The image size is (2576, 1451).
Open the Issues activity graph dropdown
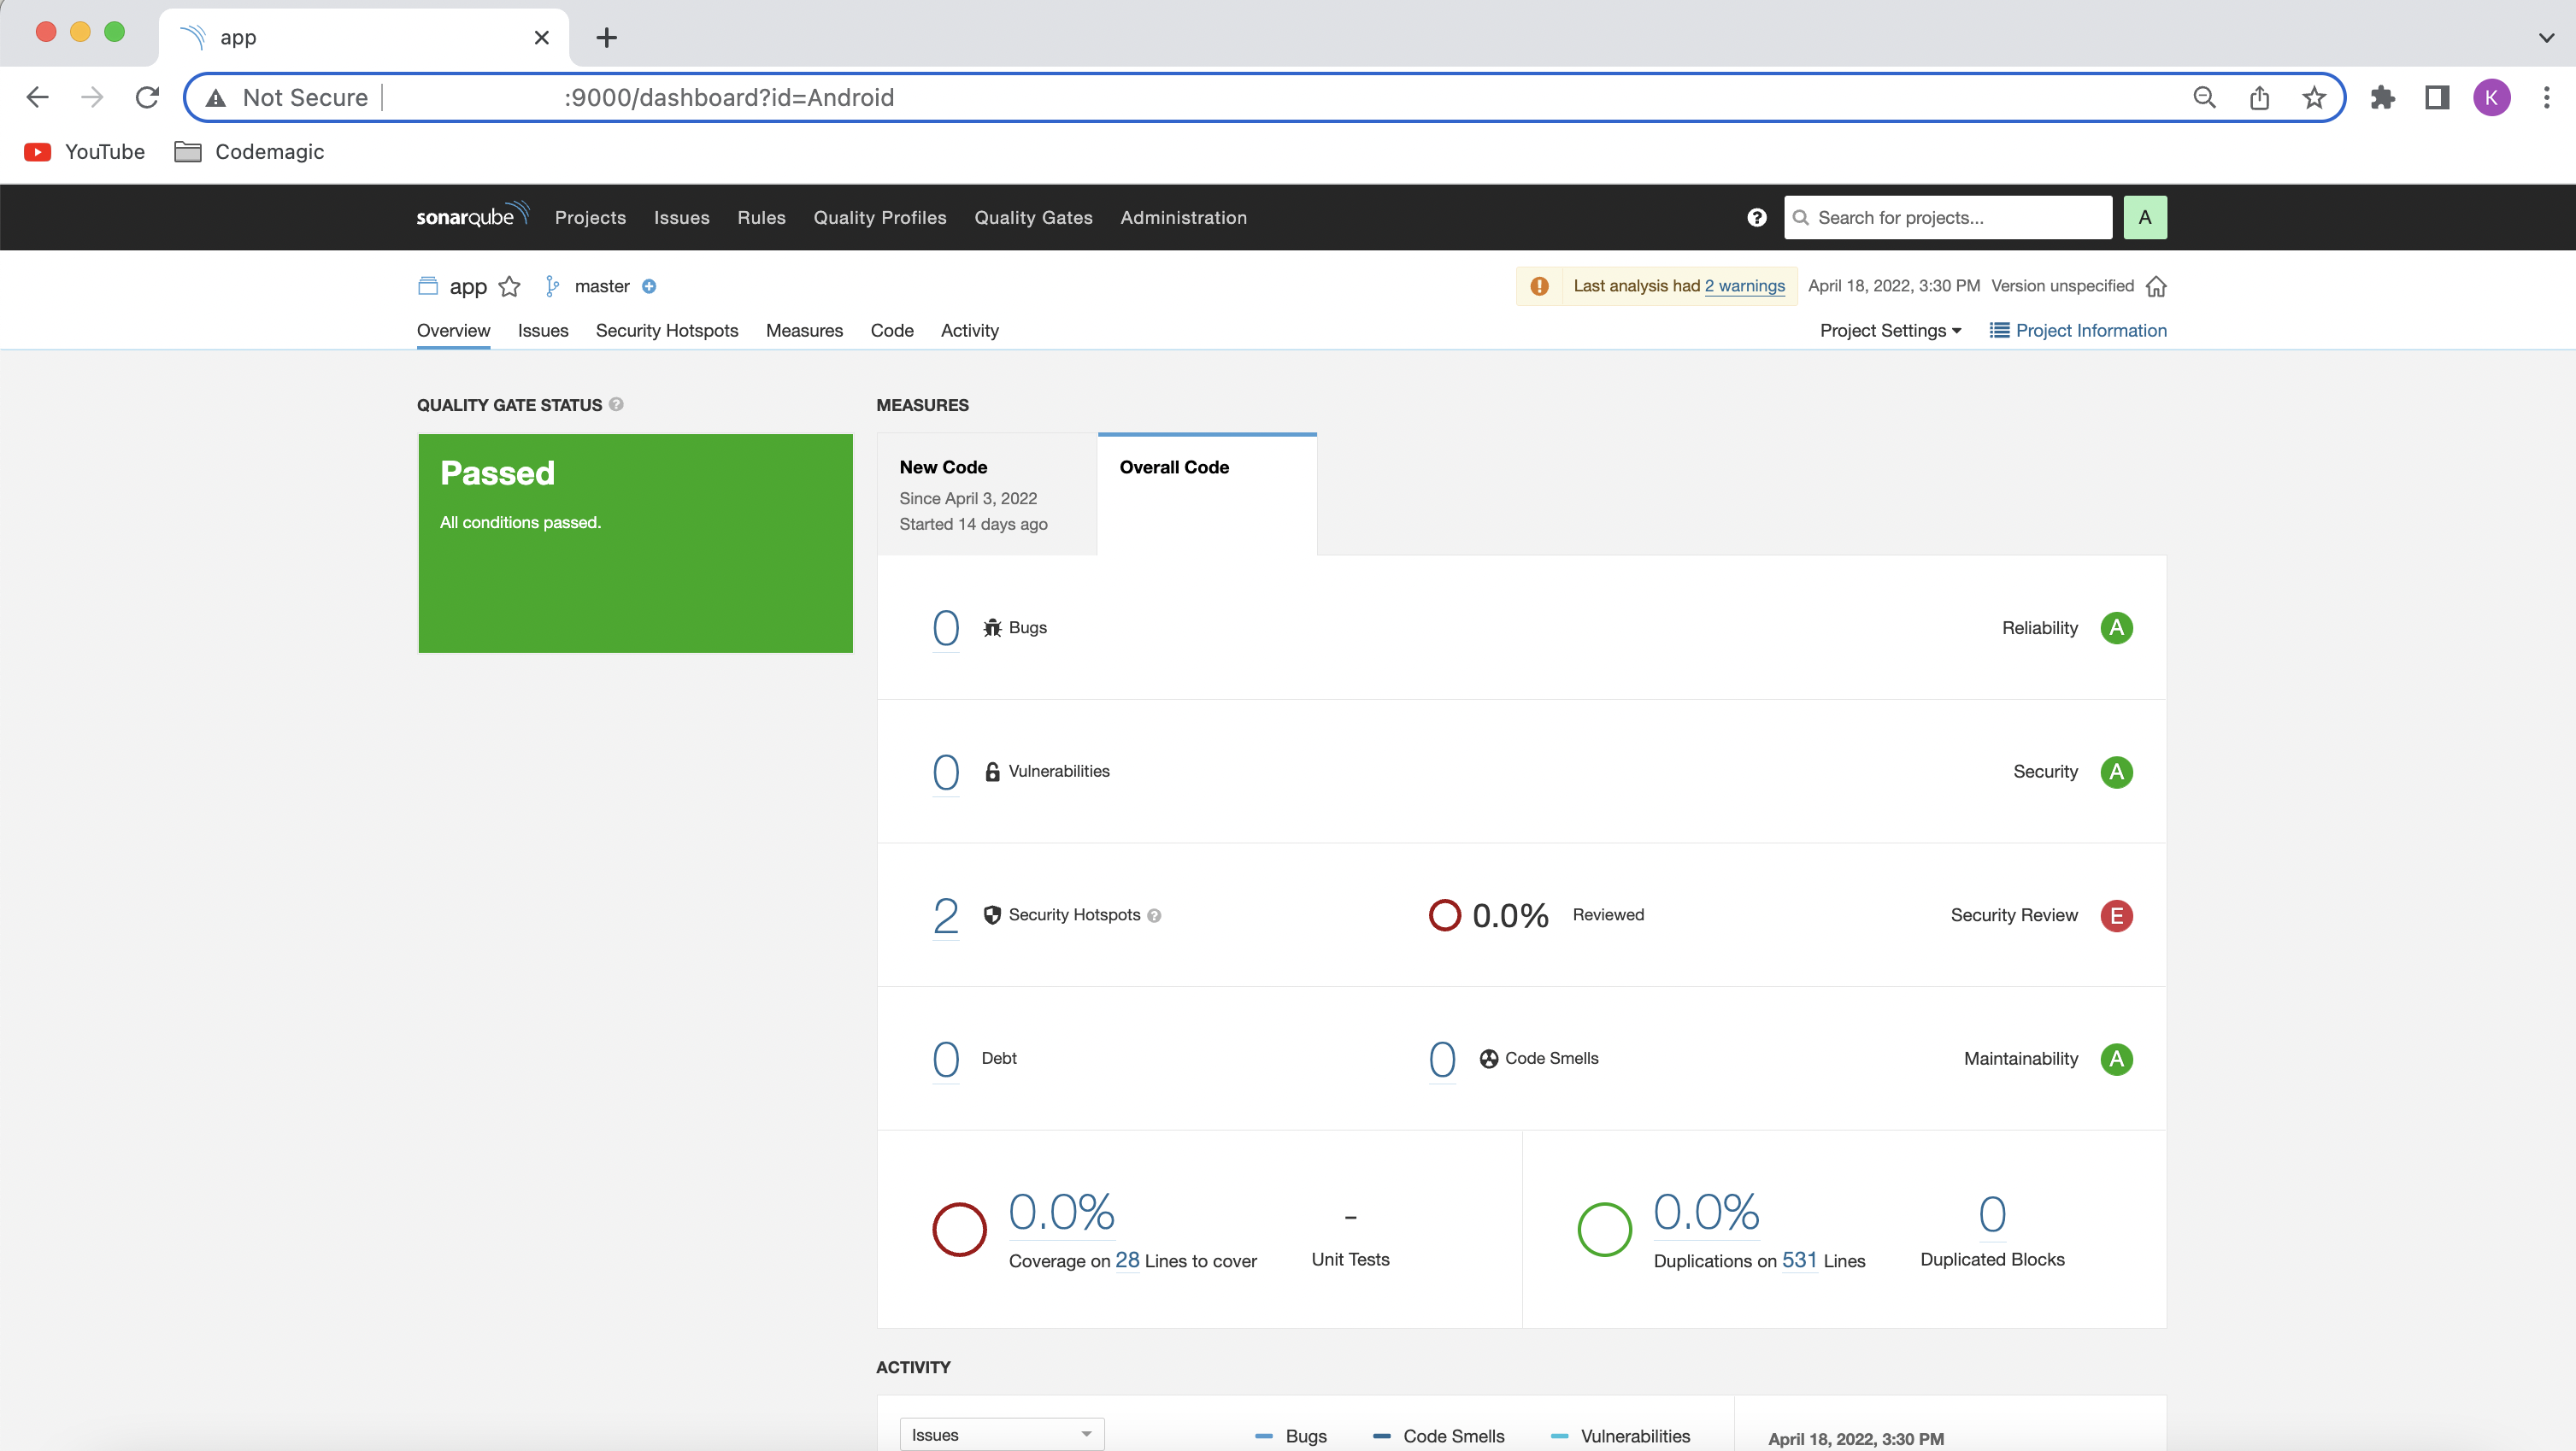(x=1001, y=1434)
